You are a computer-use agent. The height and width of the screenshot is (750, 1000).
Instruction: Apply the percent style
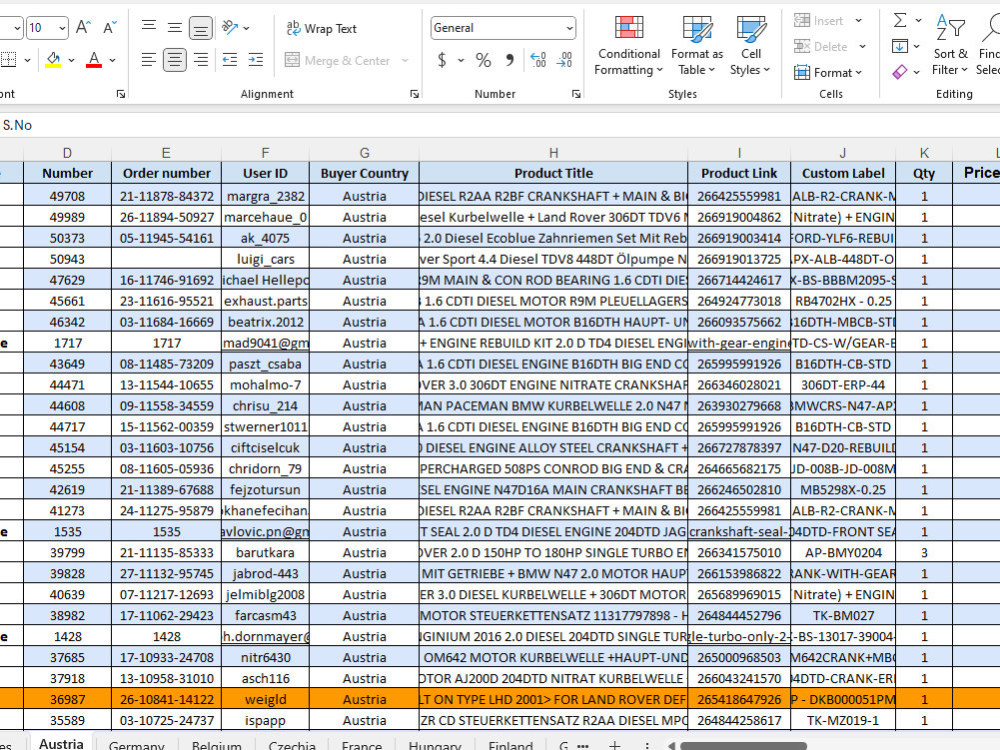pos(483,60)
